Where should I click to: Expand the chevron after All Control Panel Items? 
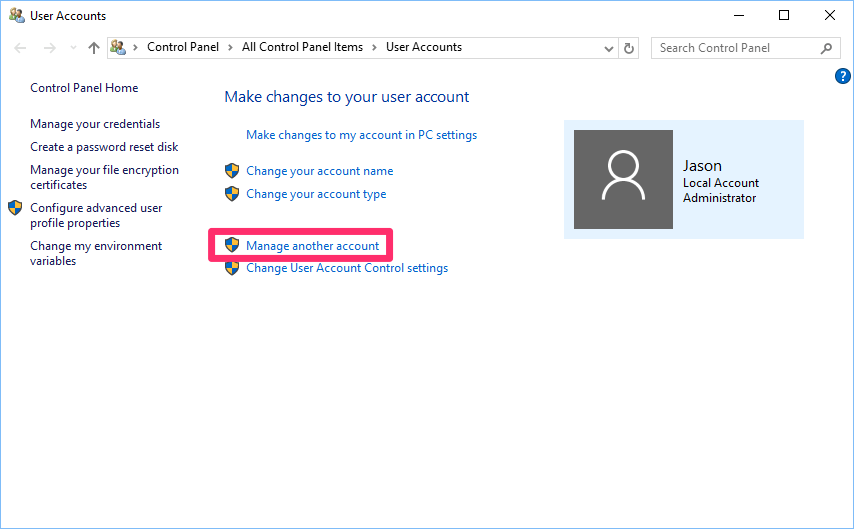375,48
